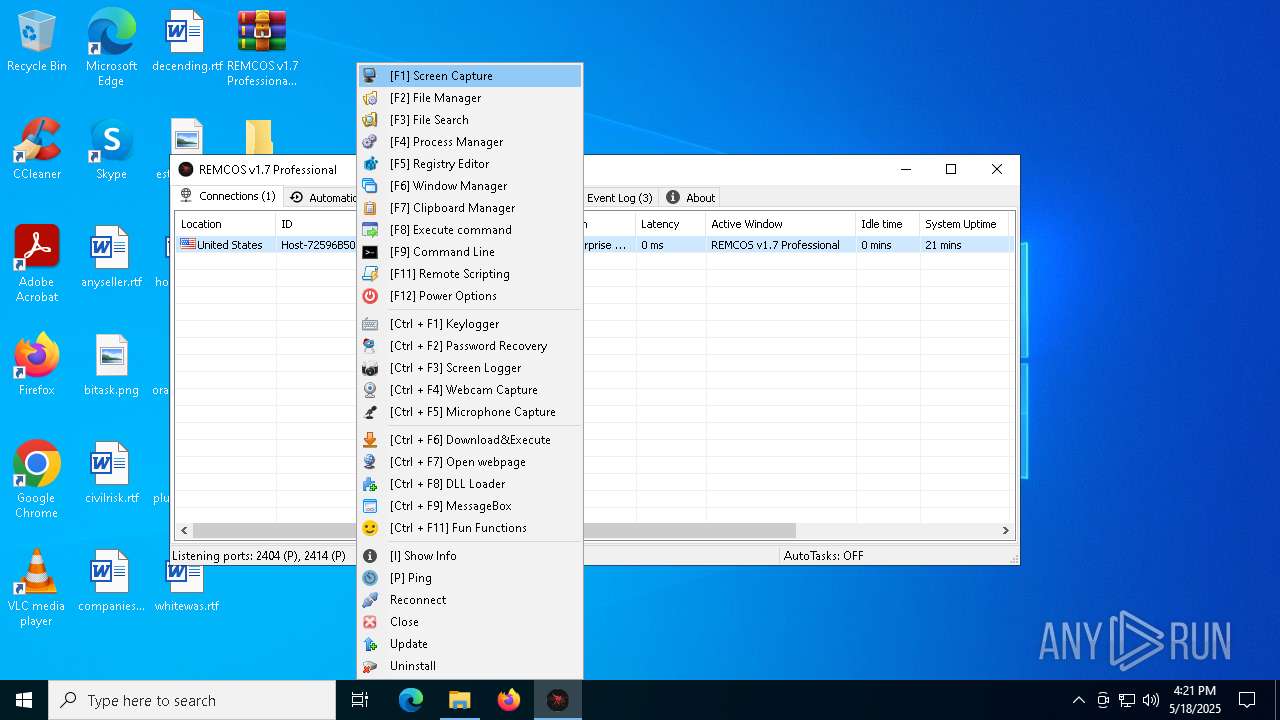Click the DLL Loader icon
The image size is (1280, 720).
(370, 484)
